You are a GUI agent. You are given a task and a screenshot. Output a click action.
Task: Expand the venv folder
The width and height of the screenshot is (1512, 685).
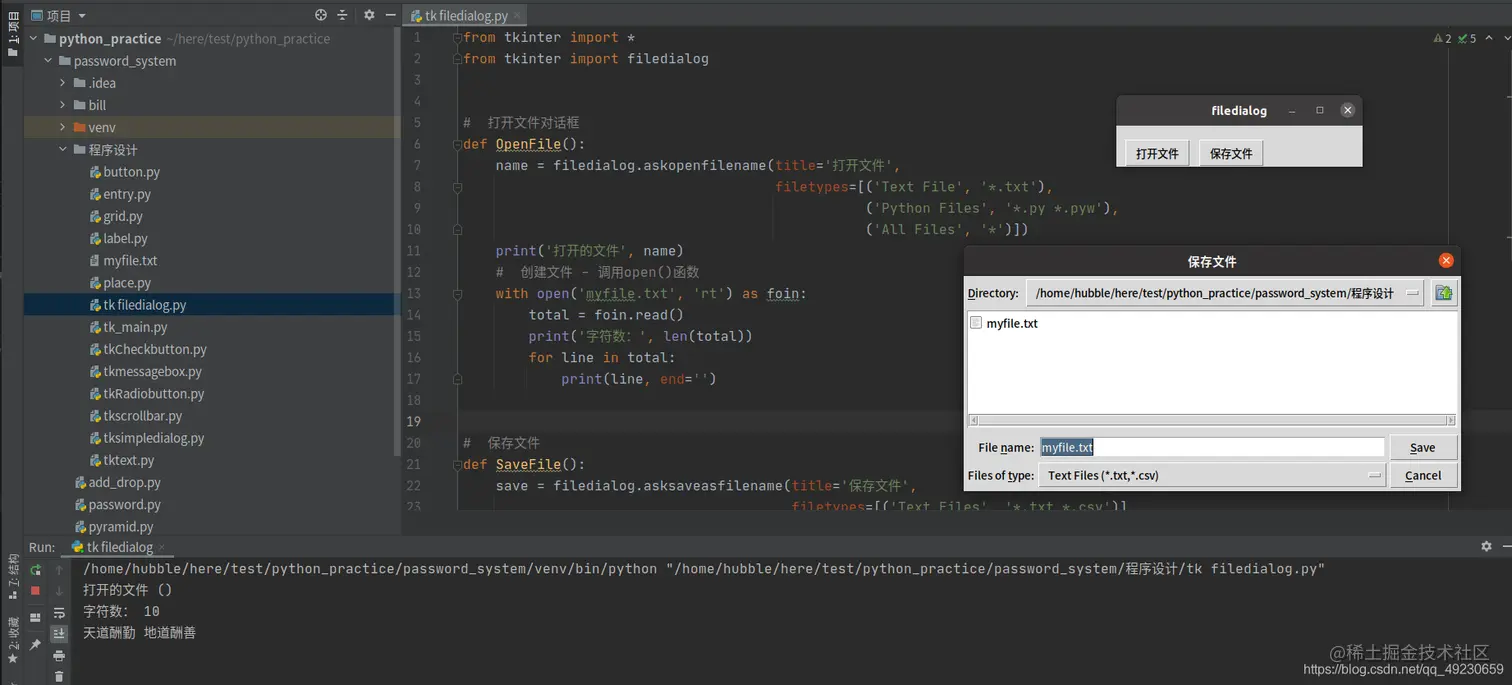point(63,127)
